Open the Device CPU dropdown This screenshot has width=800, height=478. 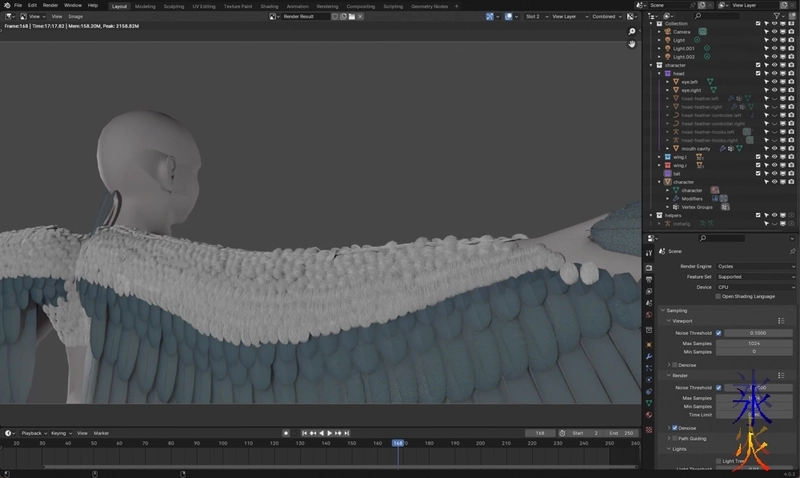tap(755, 287)
